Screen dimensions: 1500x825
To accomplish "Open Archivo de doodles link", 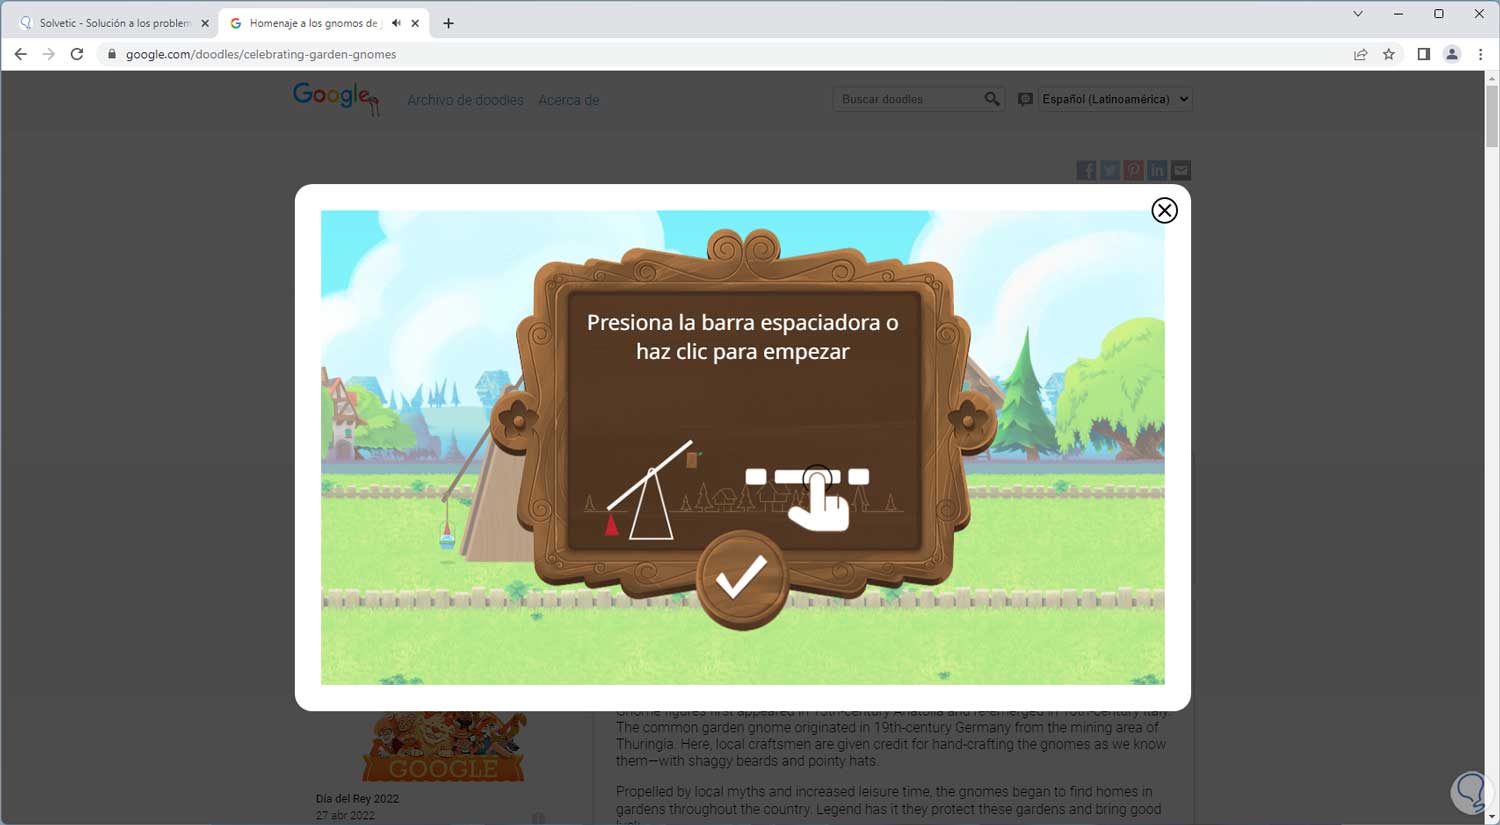I will 465,100.
